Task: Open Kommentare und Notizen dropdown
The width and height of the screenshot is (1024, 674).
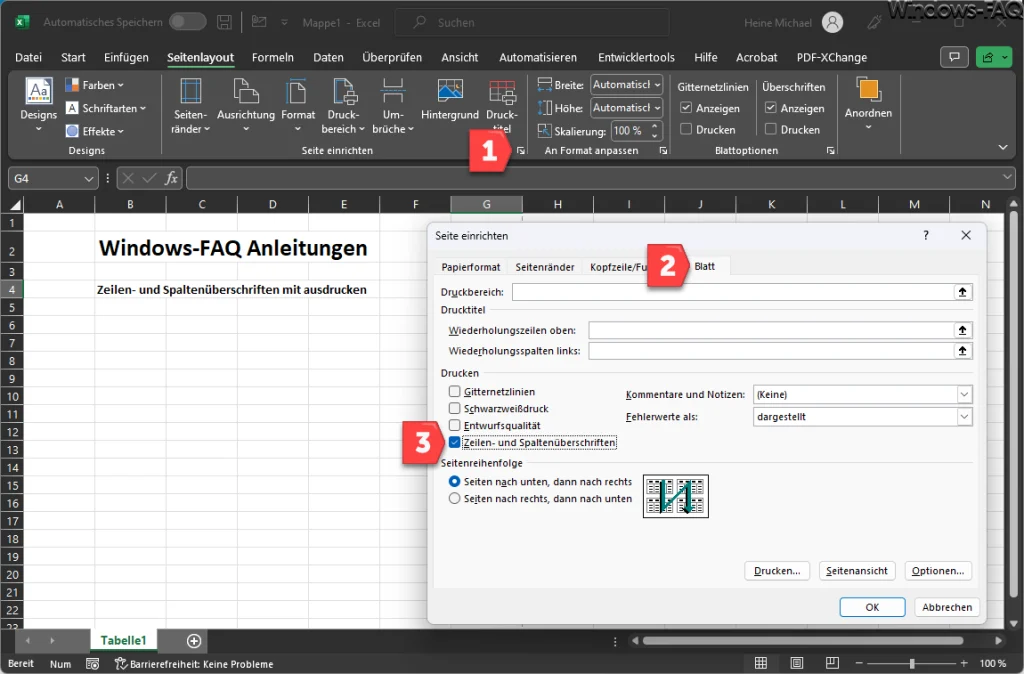Action: 964,394
